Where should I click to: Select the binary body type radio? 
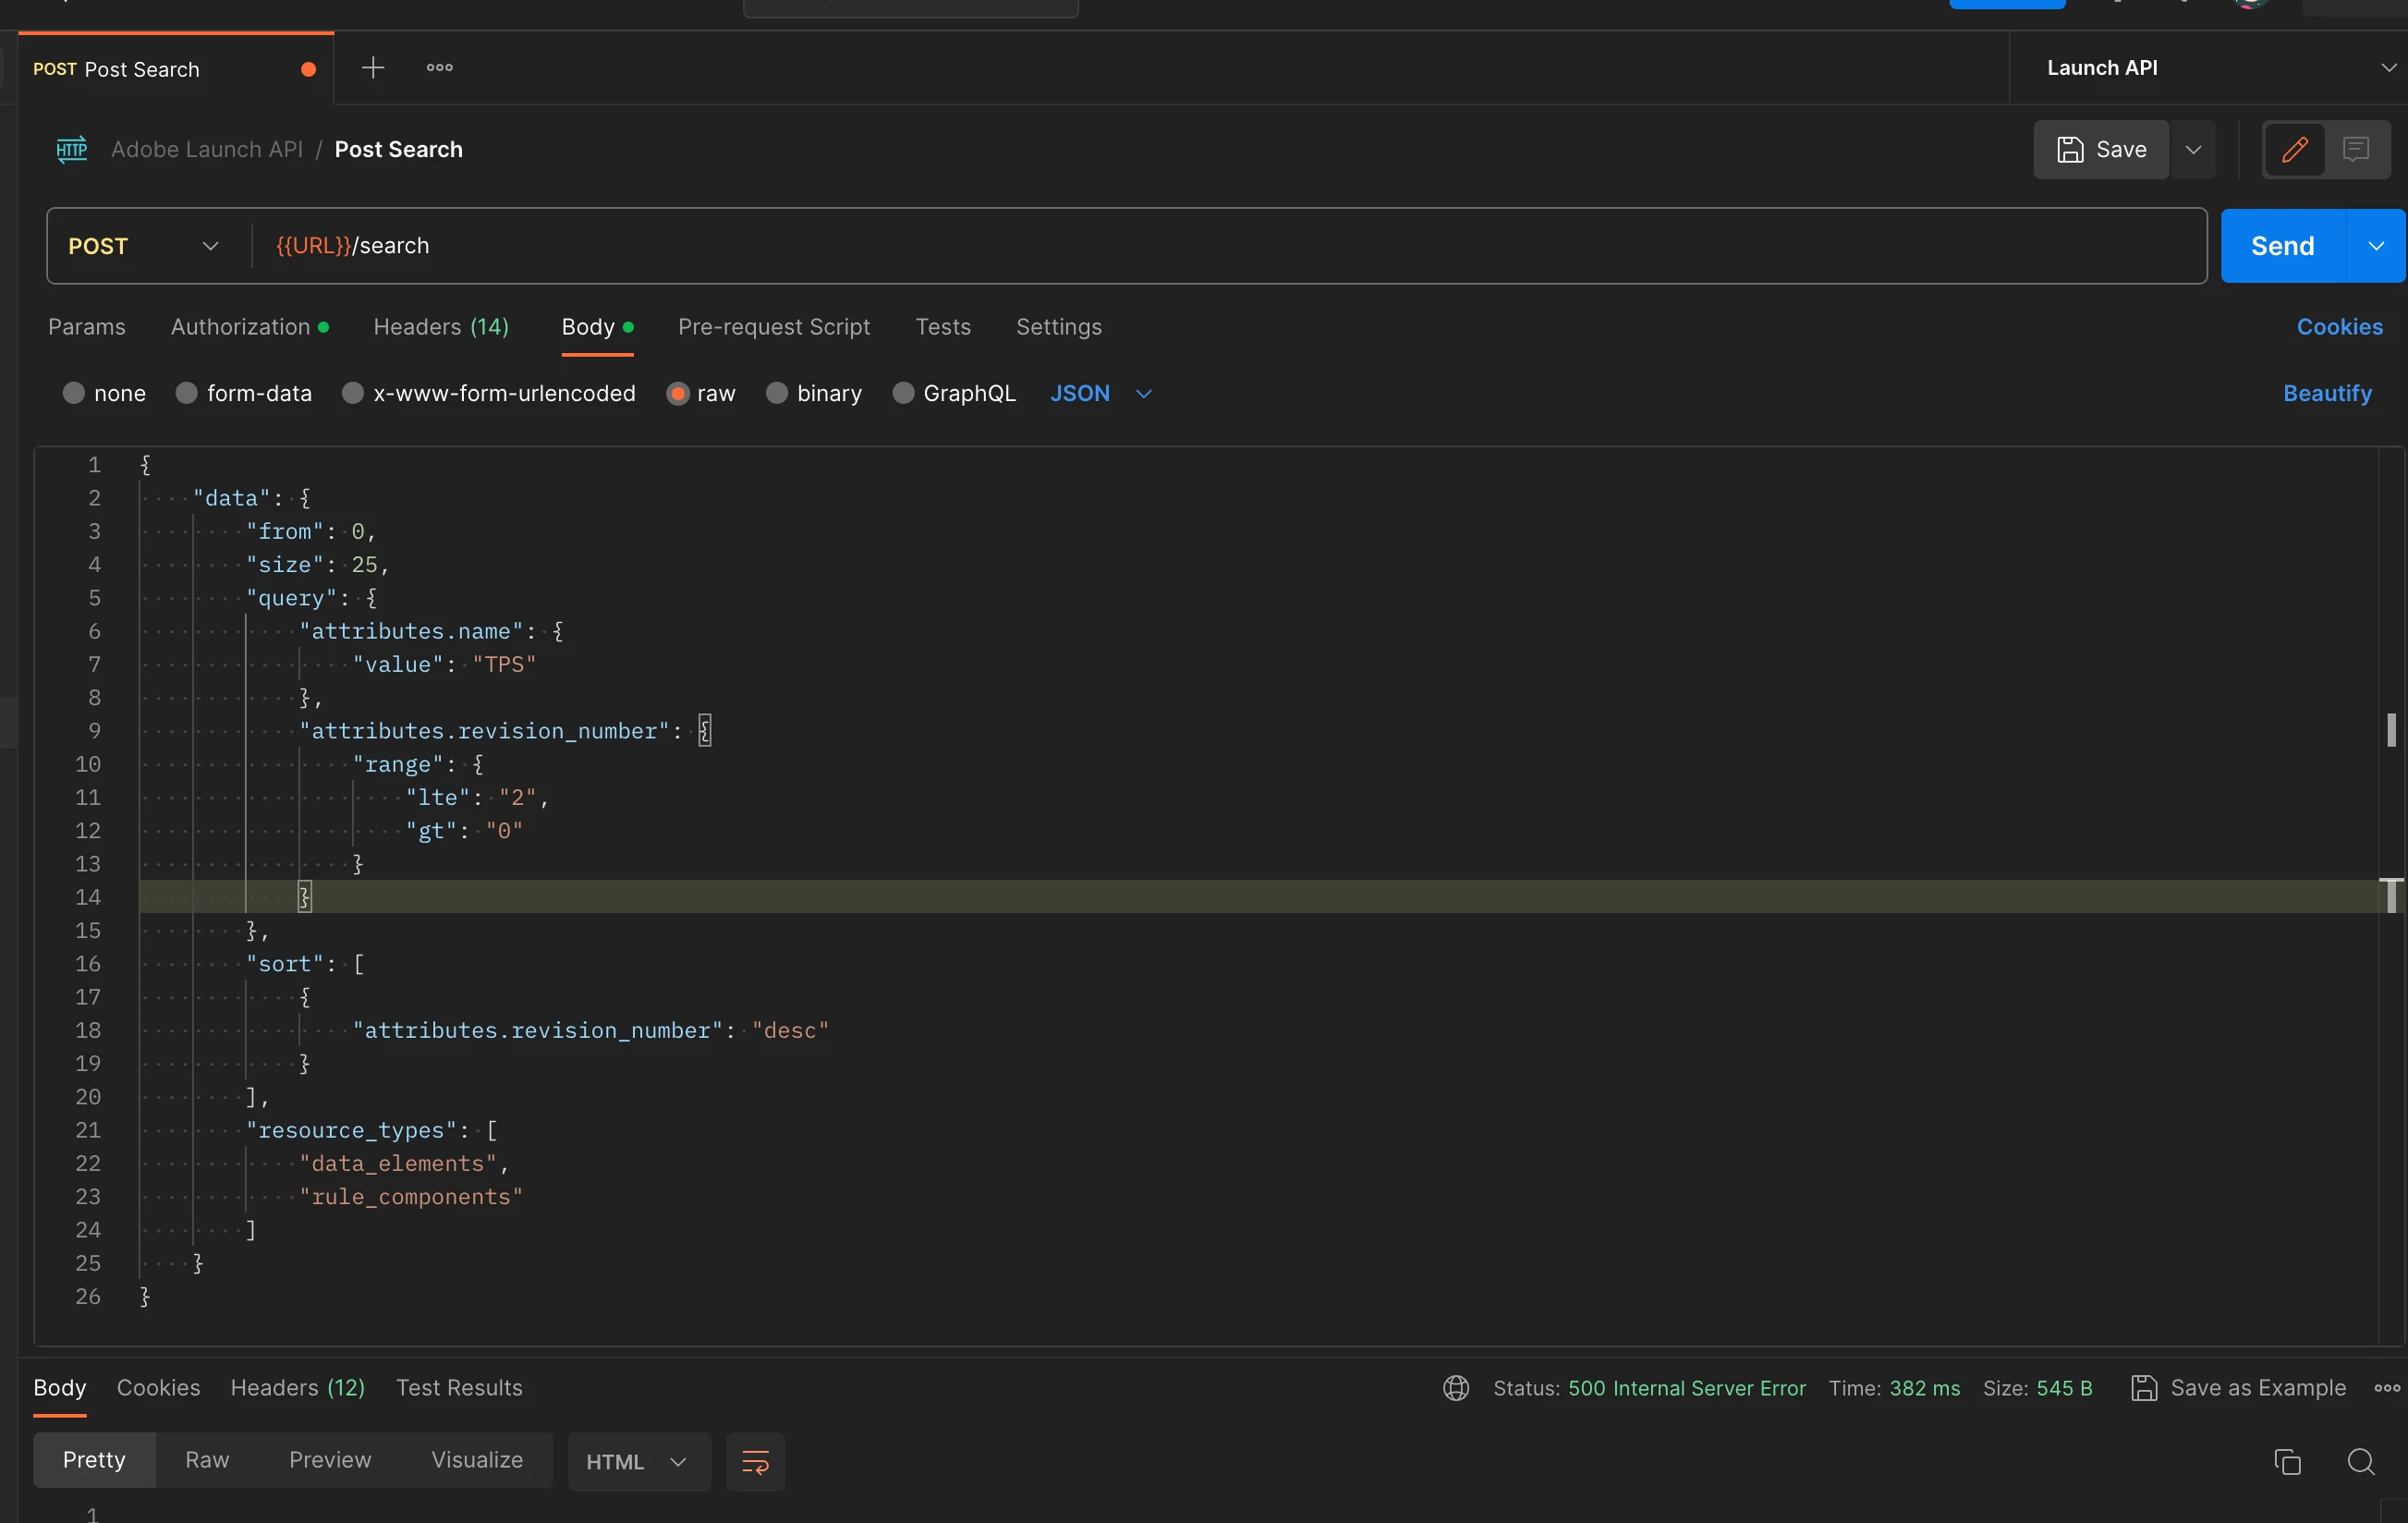777,393
